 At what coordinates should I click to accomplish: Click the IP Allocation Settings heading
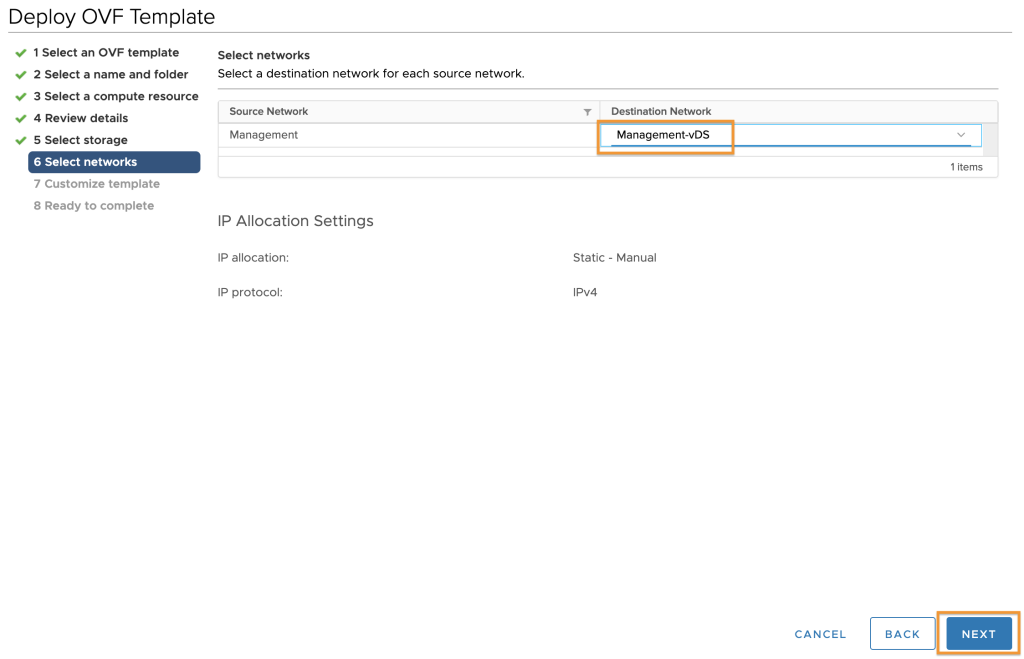click(295, 221)
